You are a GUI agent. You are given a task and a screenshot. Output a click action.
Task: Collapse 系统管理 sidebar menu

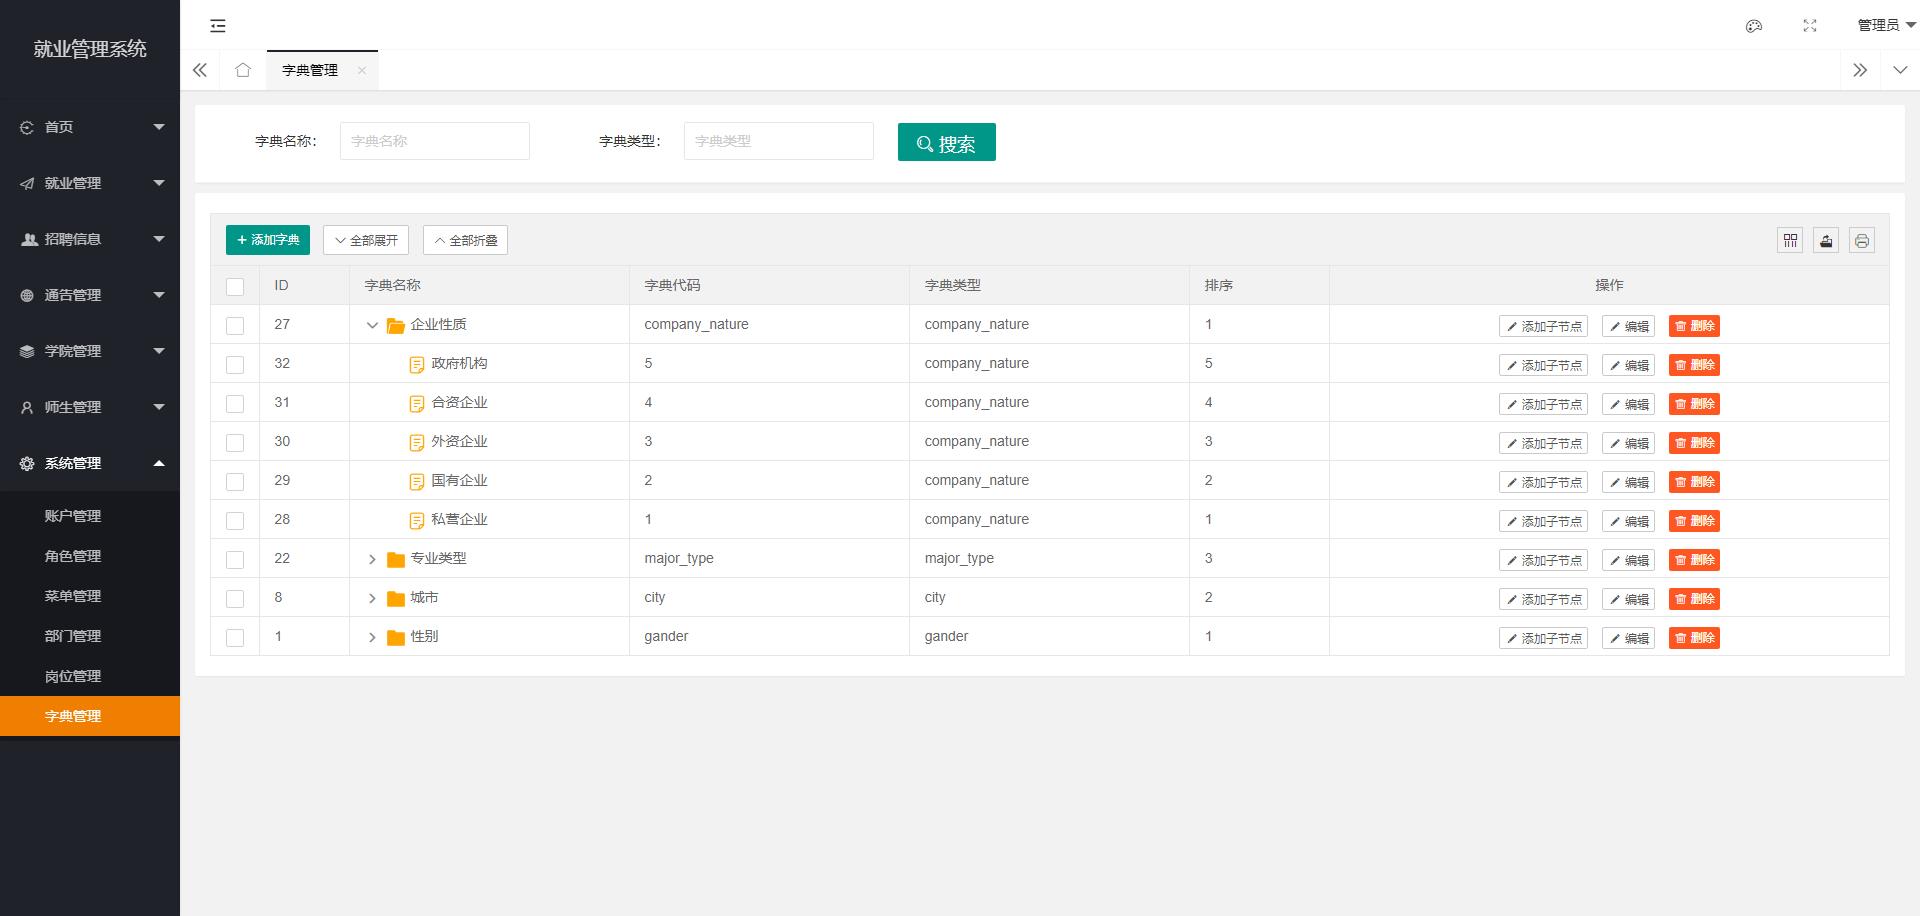click(90, 463)
